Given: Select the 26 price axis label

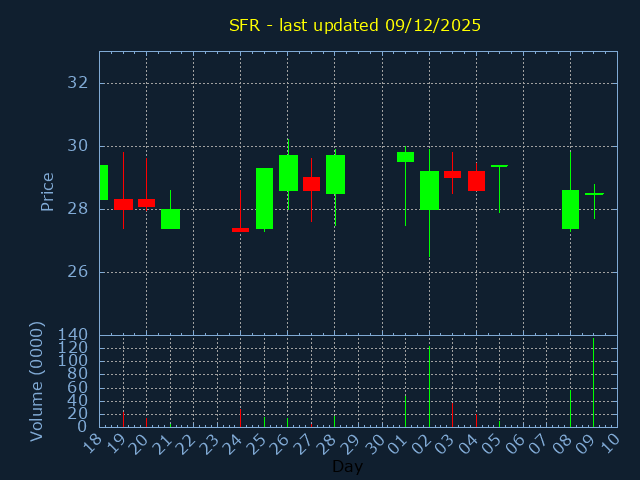Looking at the screenshot, I should pos(78,272).
